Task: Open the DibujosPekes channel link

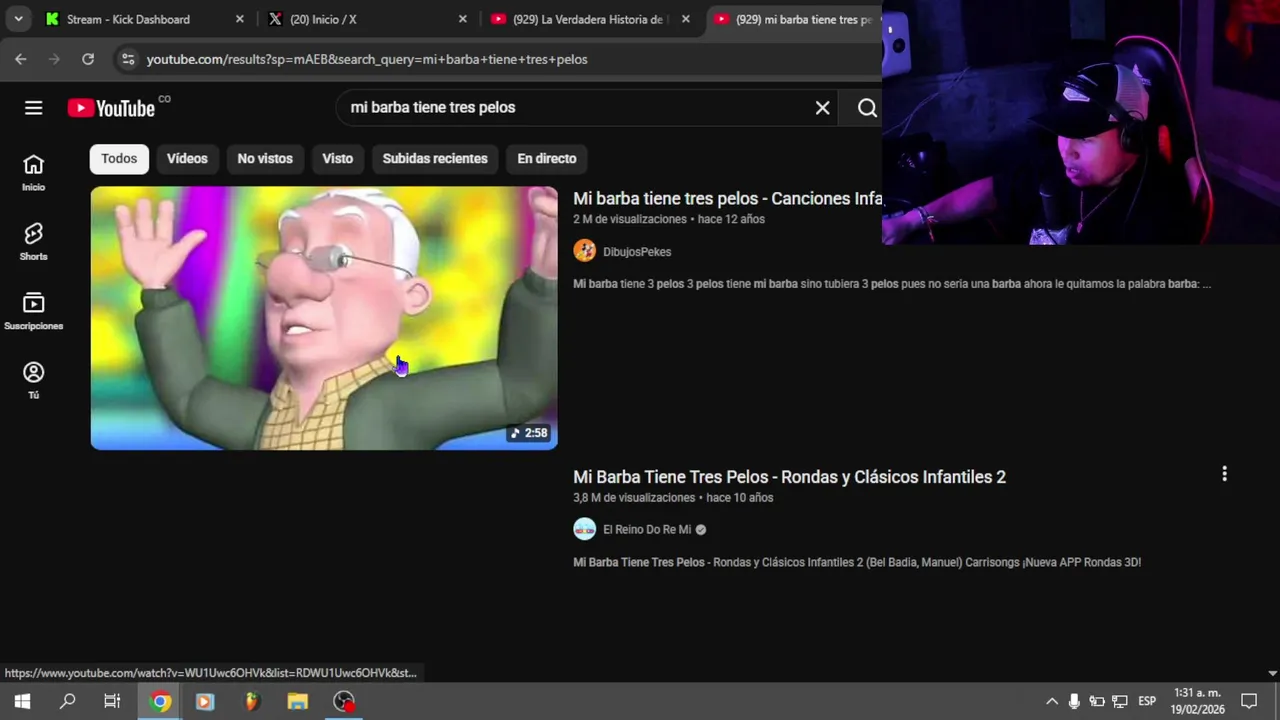Action: 637,252
